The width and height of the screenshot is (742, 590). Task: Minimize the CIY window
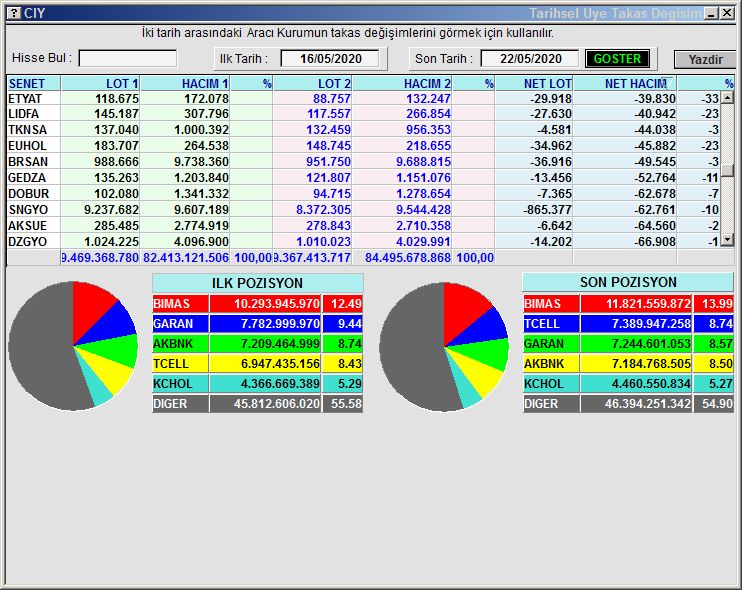(711, 13)
